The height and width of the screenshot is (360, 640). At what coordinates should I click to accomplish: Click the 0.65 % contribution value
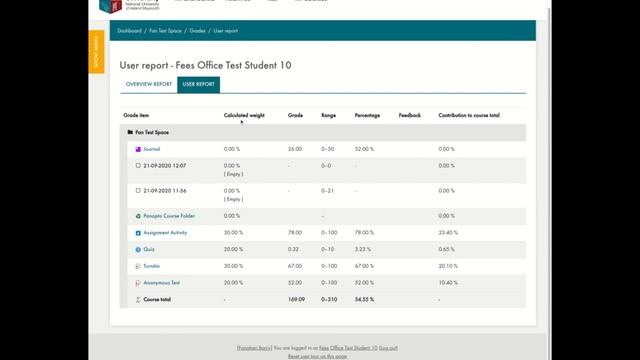coord(447,249)
